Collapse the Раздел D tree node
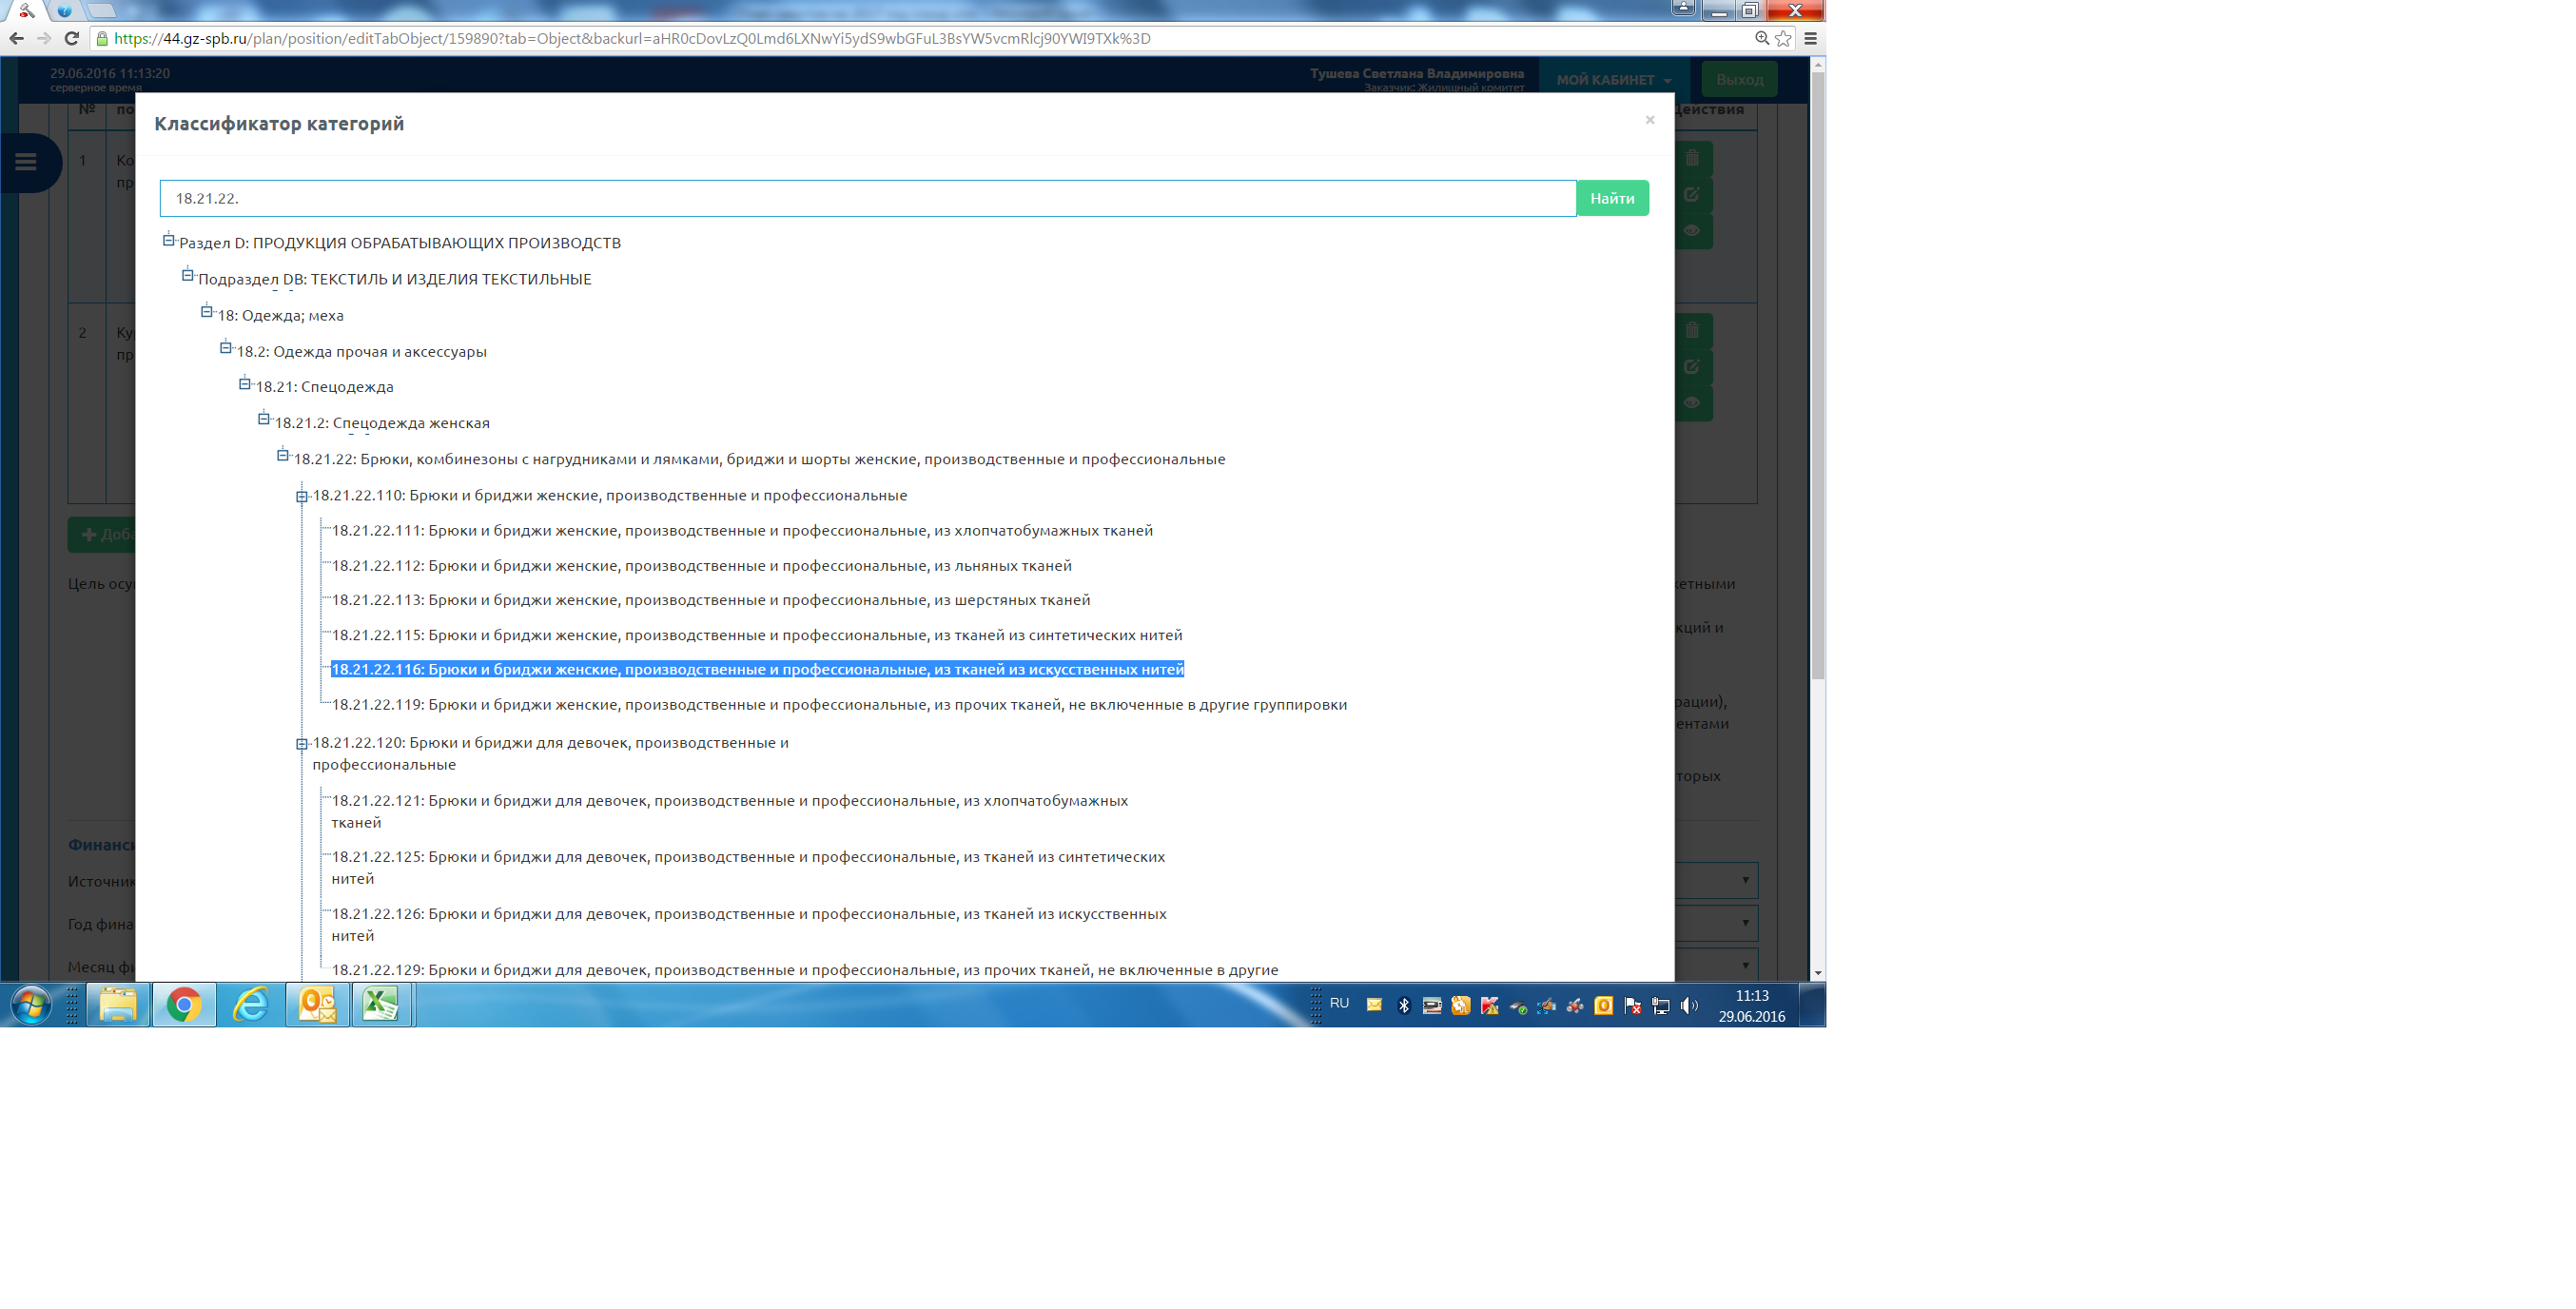Image resolution: width=2576 pixels, height=1309 pixels. click(169, 240)
